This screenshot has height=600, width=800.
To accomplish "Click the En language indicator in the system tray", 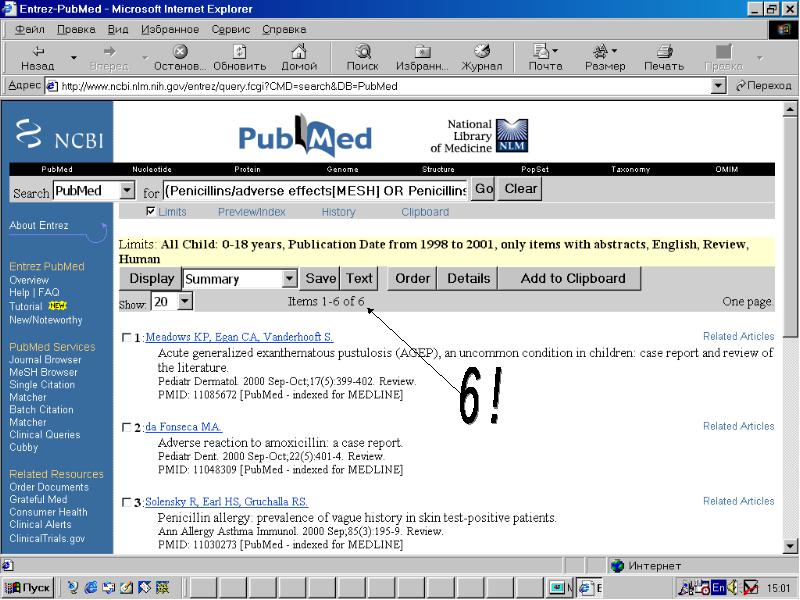I will click(718, 588).
